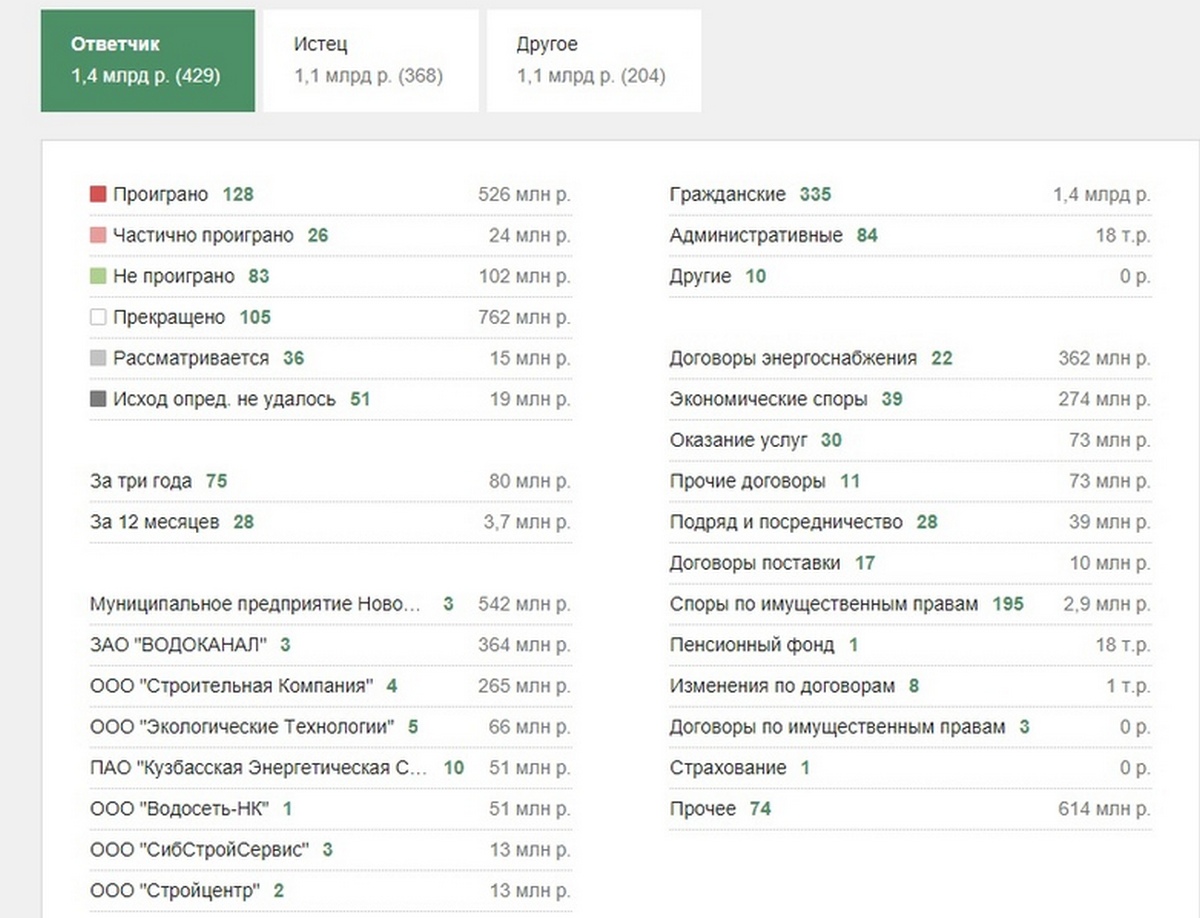Viewport: 1200px width, 918px height.
Task: Click the light grey Рассматривается swatch
Action: pos(98,358)
